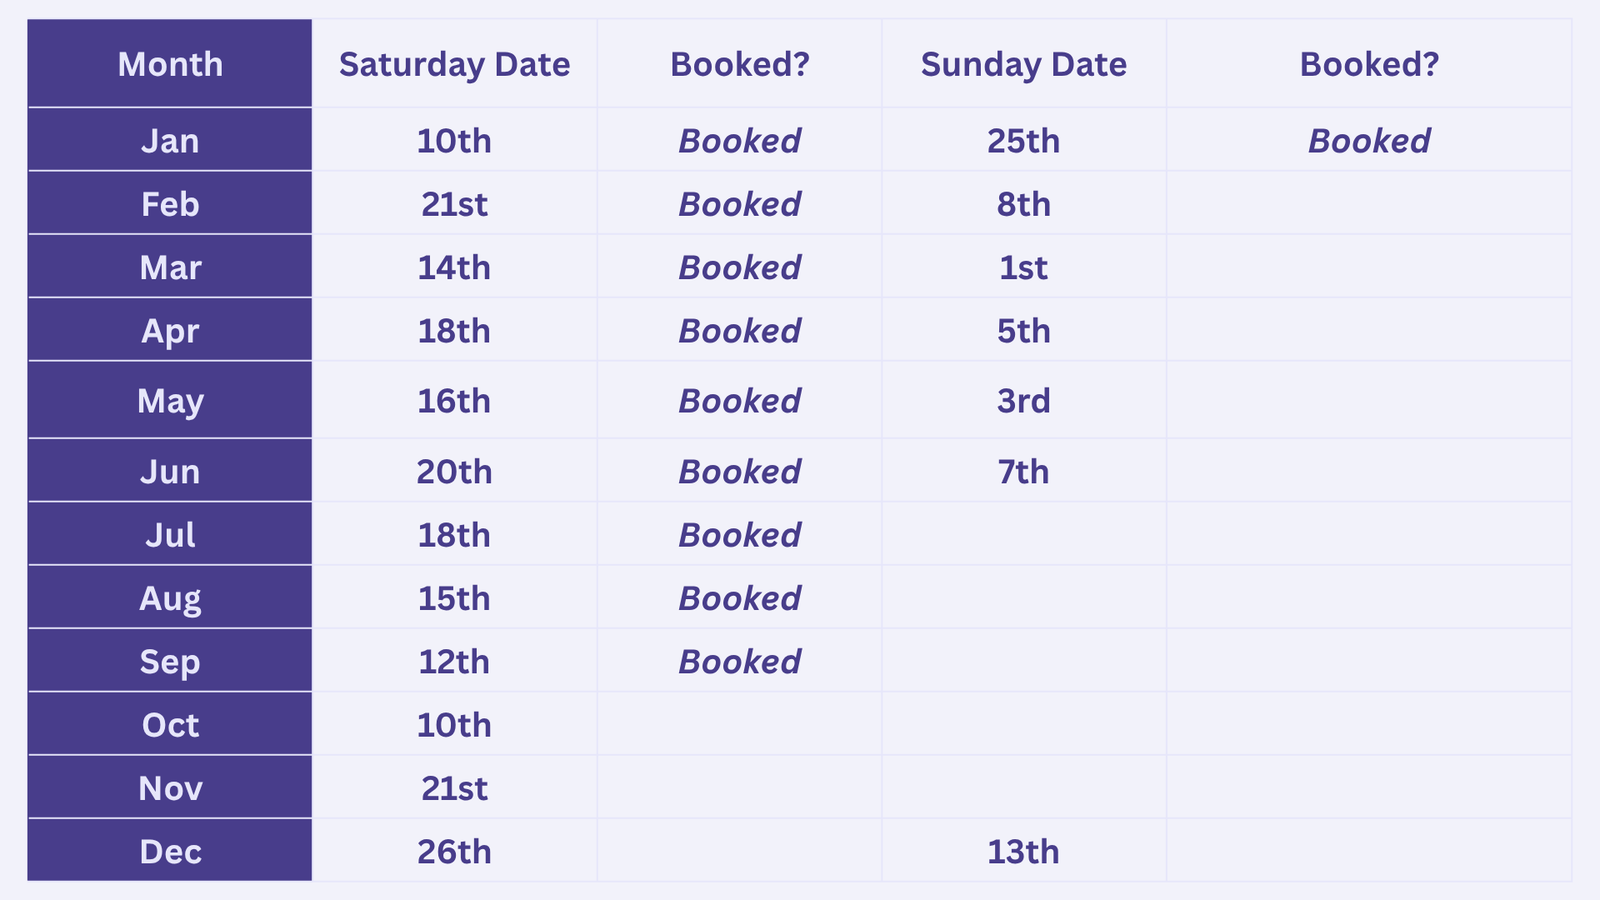The image size is (1600, 900).
Task: Select the Saturday Date column header
Action: click(x=454, y=64)
